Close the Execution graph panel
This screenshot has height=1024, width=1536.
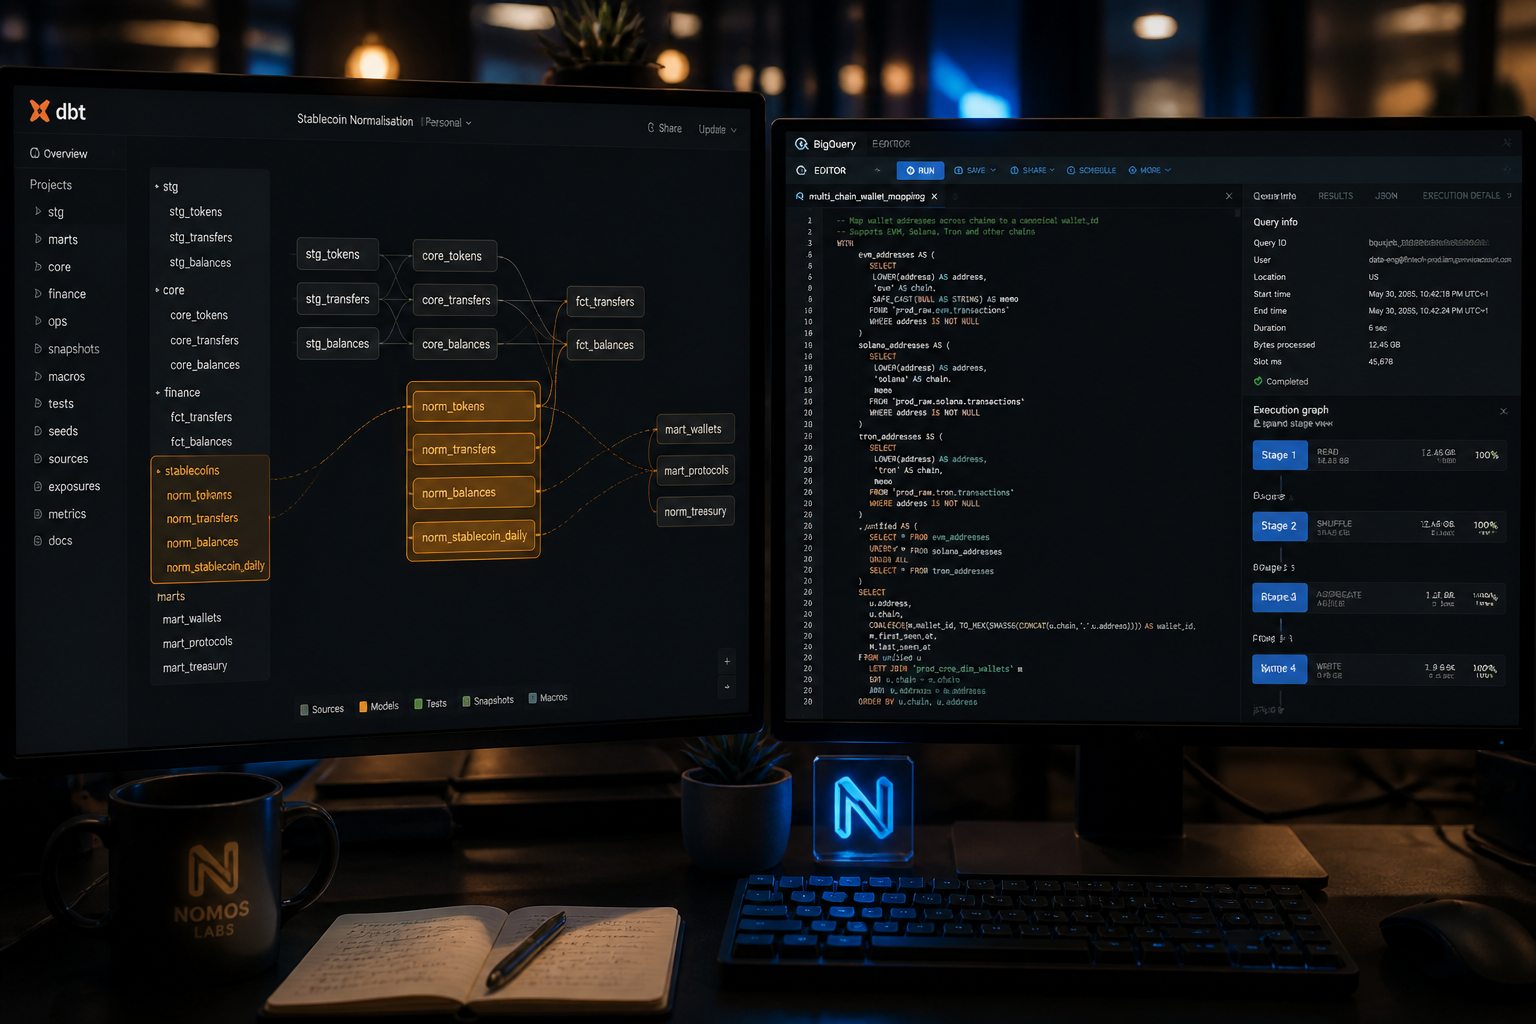click(1503, 411)
